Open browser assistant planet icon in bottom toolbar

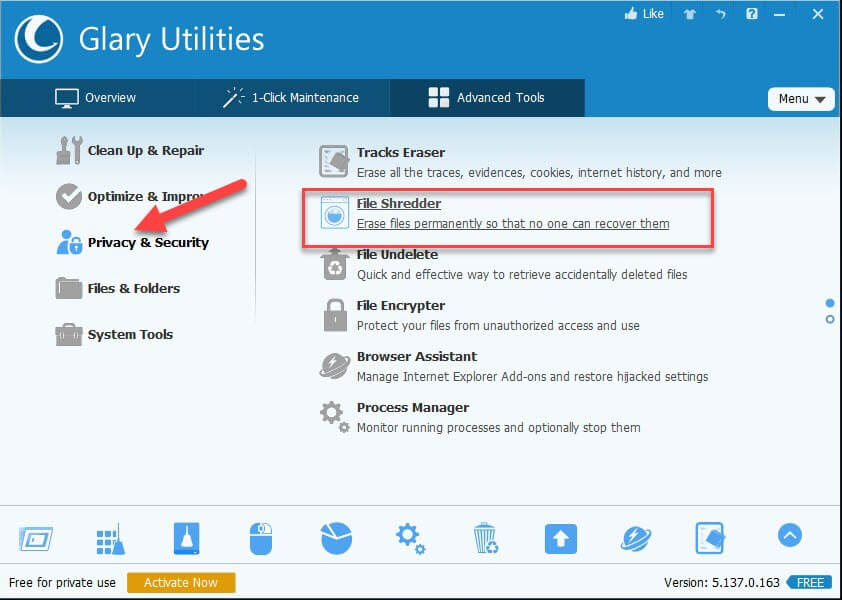point(636,539)
